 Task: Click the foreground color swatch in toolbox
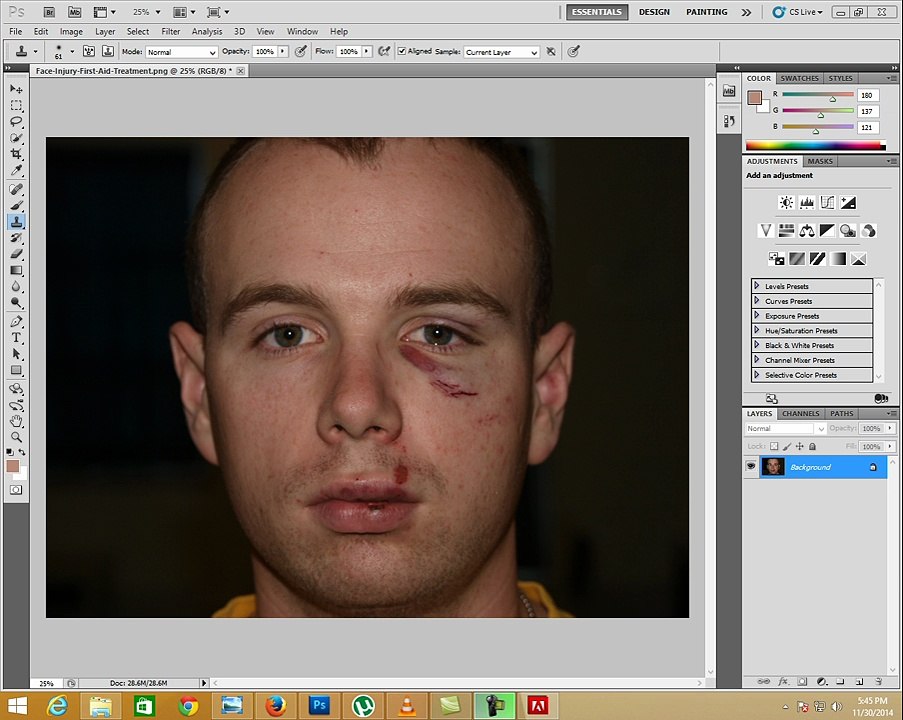pos(13,466)
